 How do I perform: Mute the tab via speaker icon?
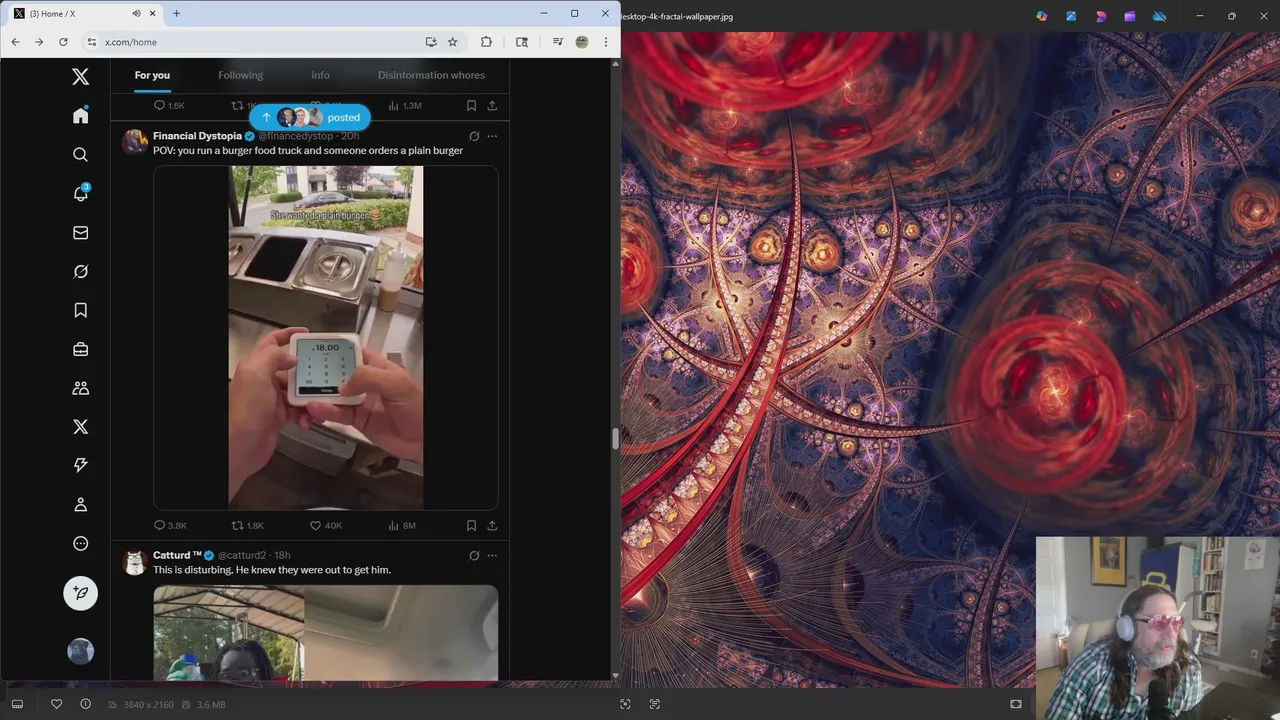pos(136,13)
